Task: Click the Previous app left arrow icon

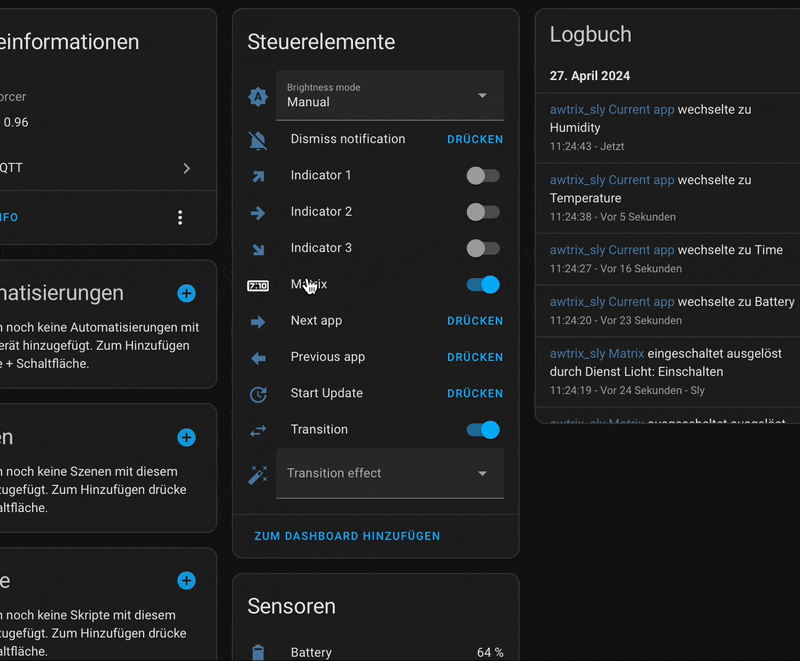Action: click(258, 356)
